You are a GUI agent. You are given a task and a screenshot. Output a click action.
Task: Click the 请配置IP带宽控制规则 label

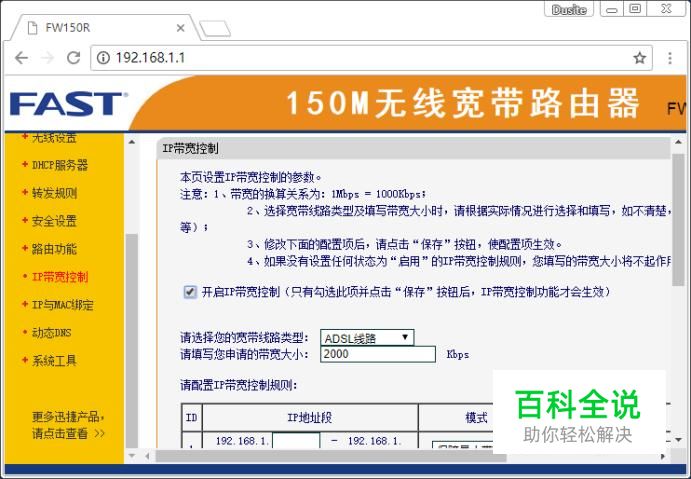click(238, 386)
